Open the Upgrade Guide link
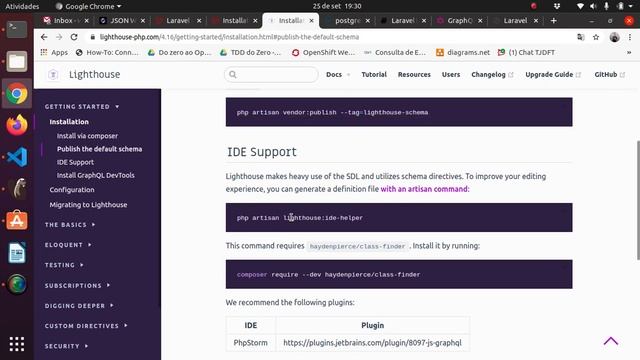 [553, 74]
